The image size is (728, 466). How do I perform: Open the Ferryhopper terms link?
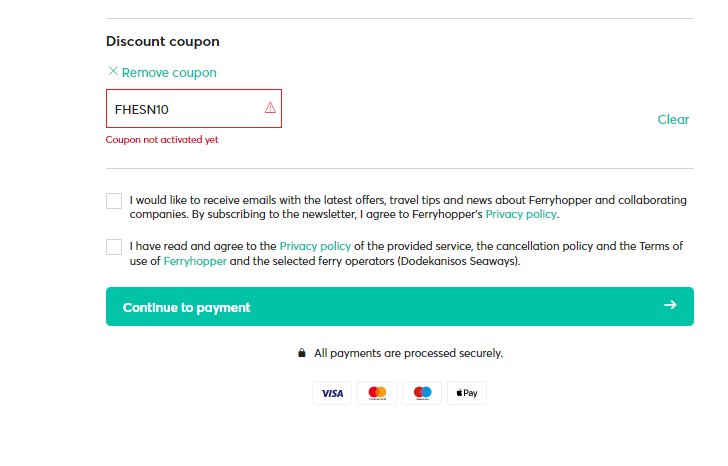pos(195,261)
